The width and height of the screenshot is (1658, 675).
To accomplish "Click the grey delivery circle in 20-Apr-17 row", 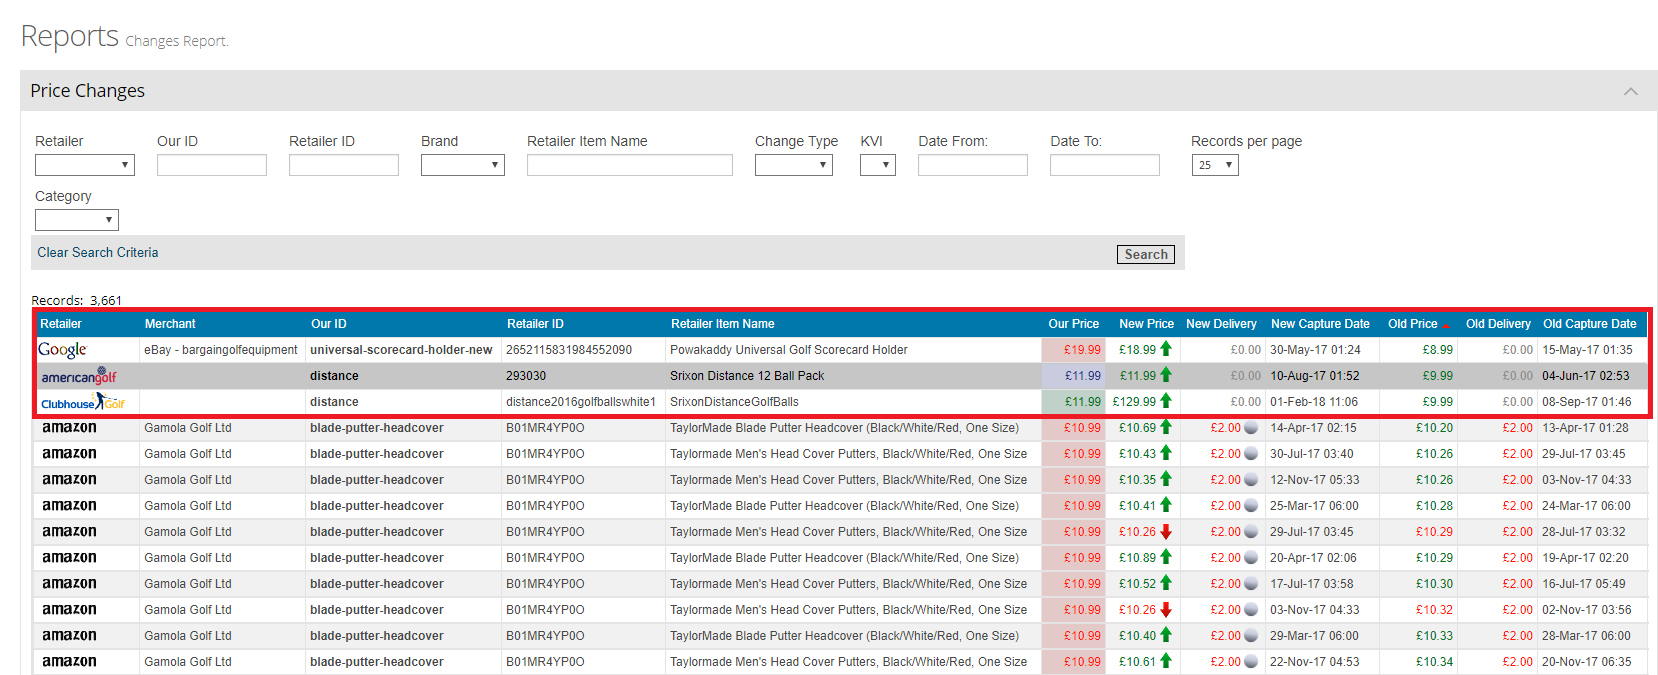I will 1250,558.
